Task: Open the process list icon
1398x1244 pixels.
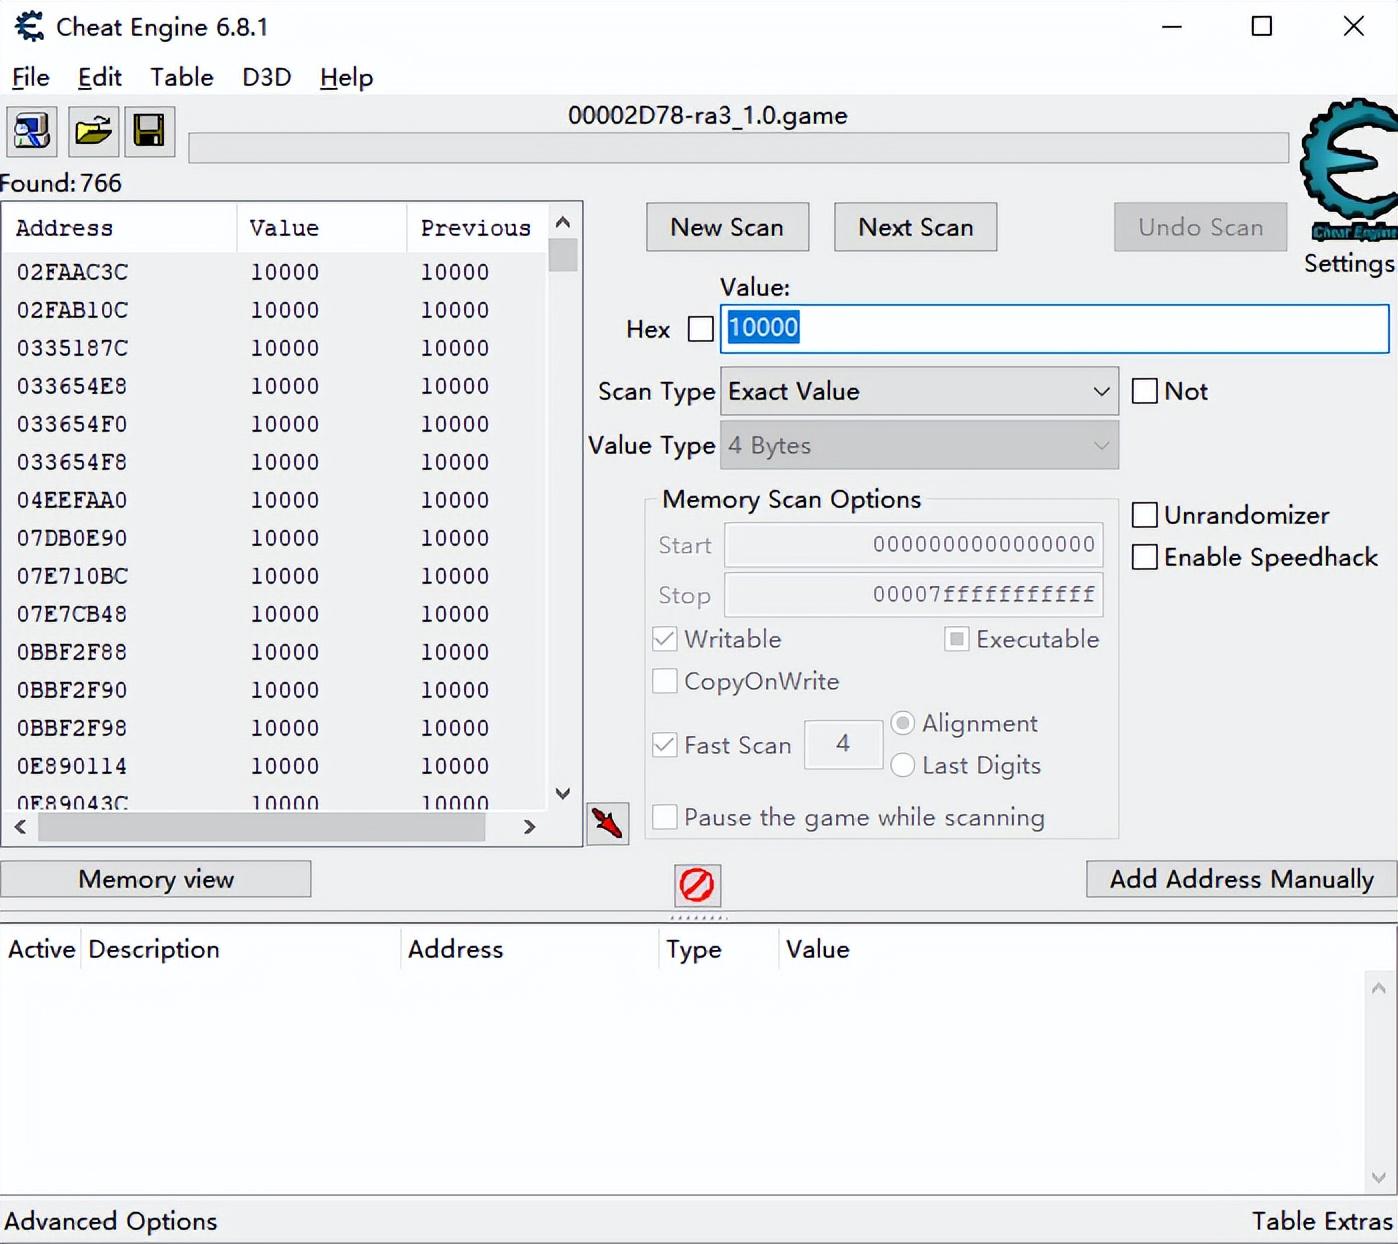Action: tap(32, 131)
